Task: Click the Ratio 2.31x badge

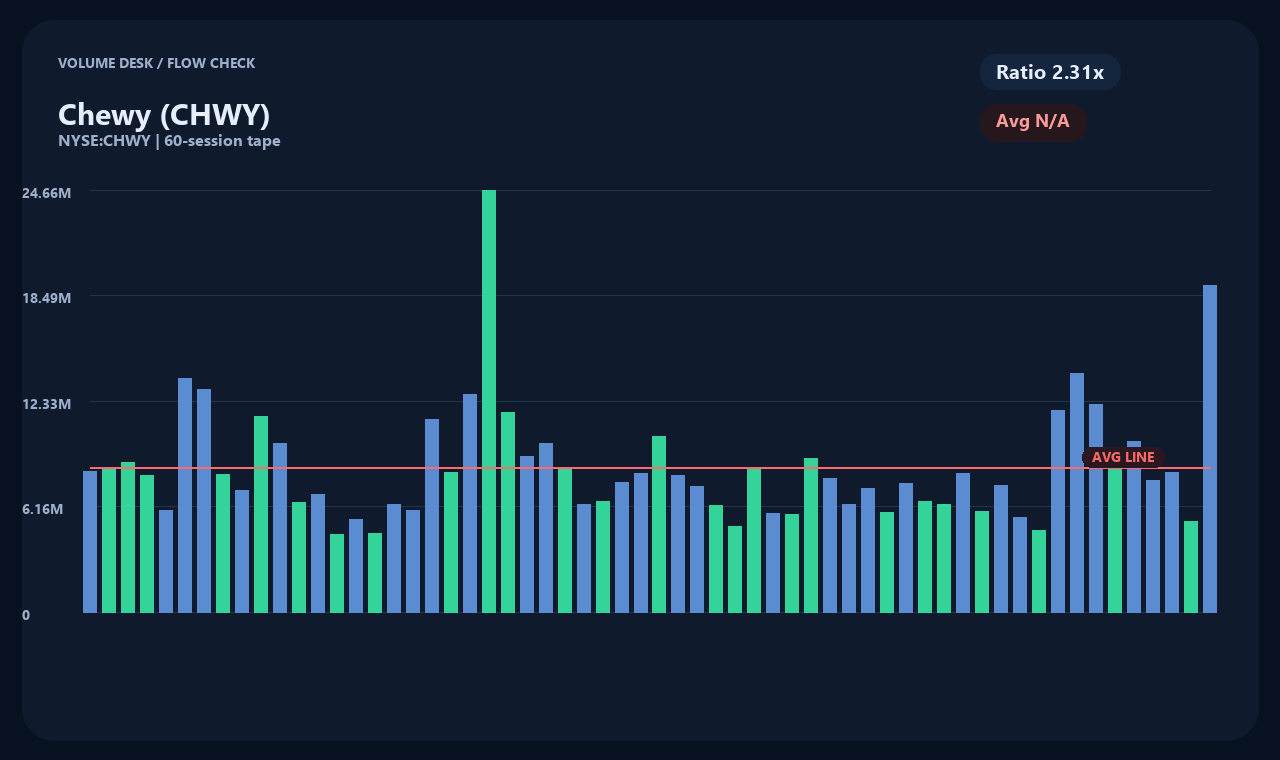Action: [1050, 72]
